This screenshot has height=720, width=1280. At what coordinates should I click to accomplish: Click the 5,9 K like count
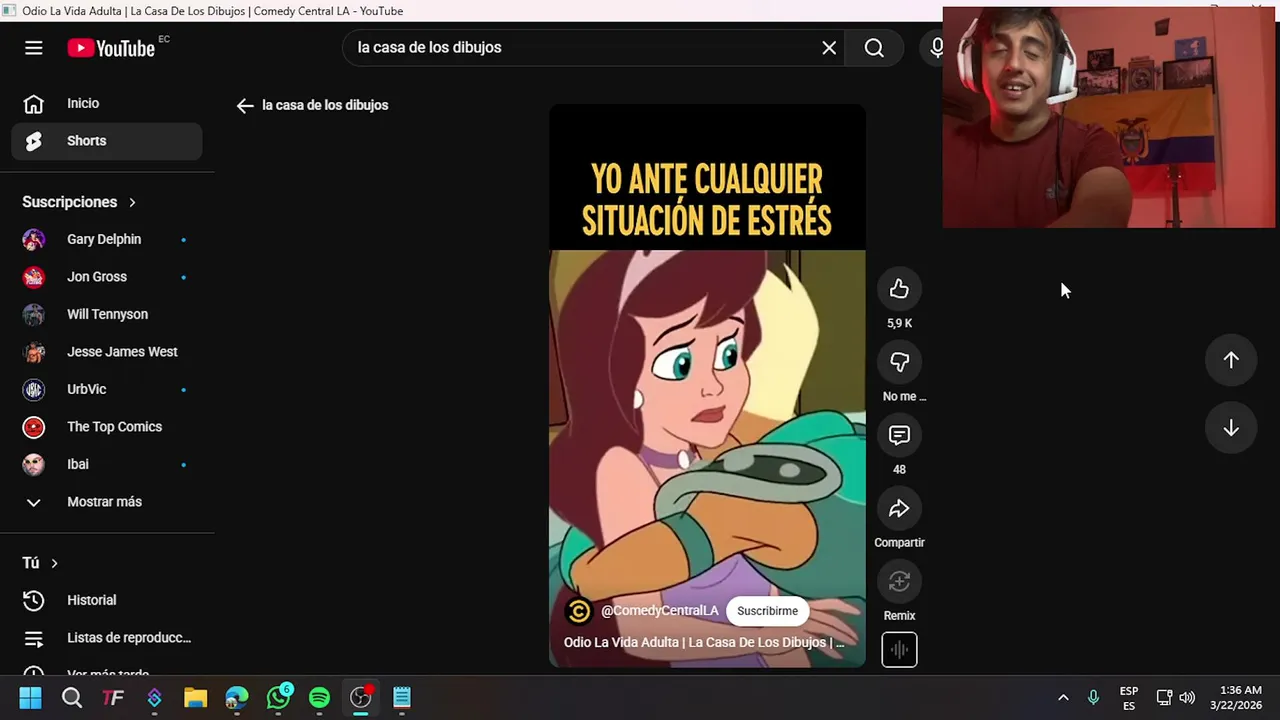coord(899,323)
